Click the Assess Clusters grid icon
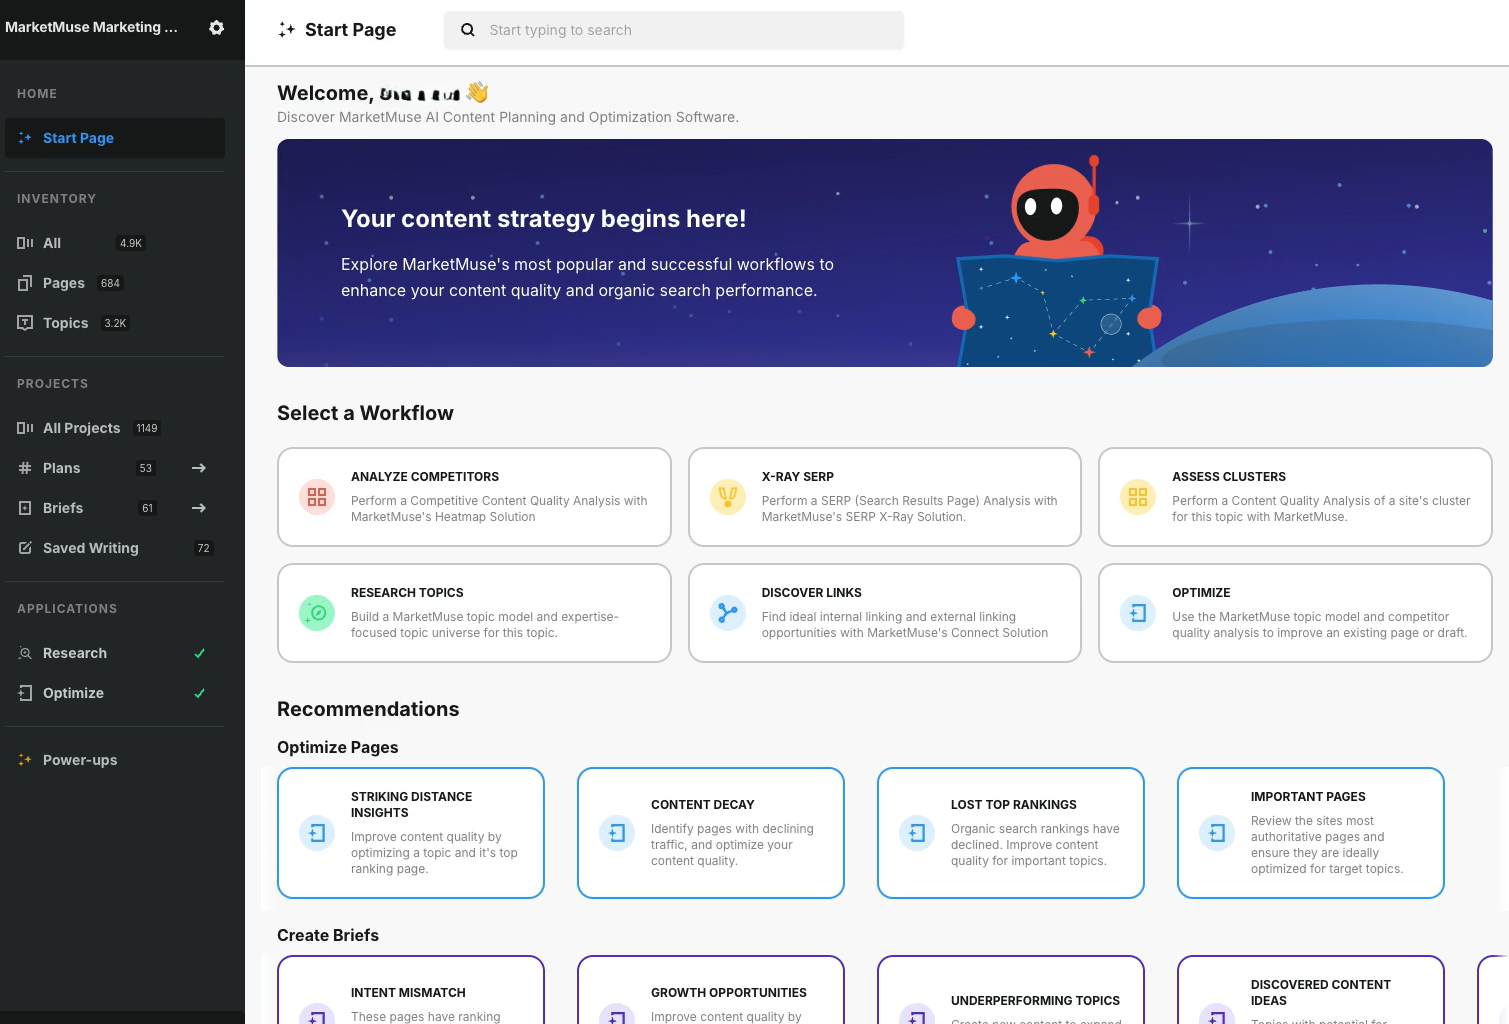1509x1024 pixels. [1138, 497]
